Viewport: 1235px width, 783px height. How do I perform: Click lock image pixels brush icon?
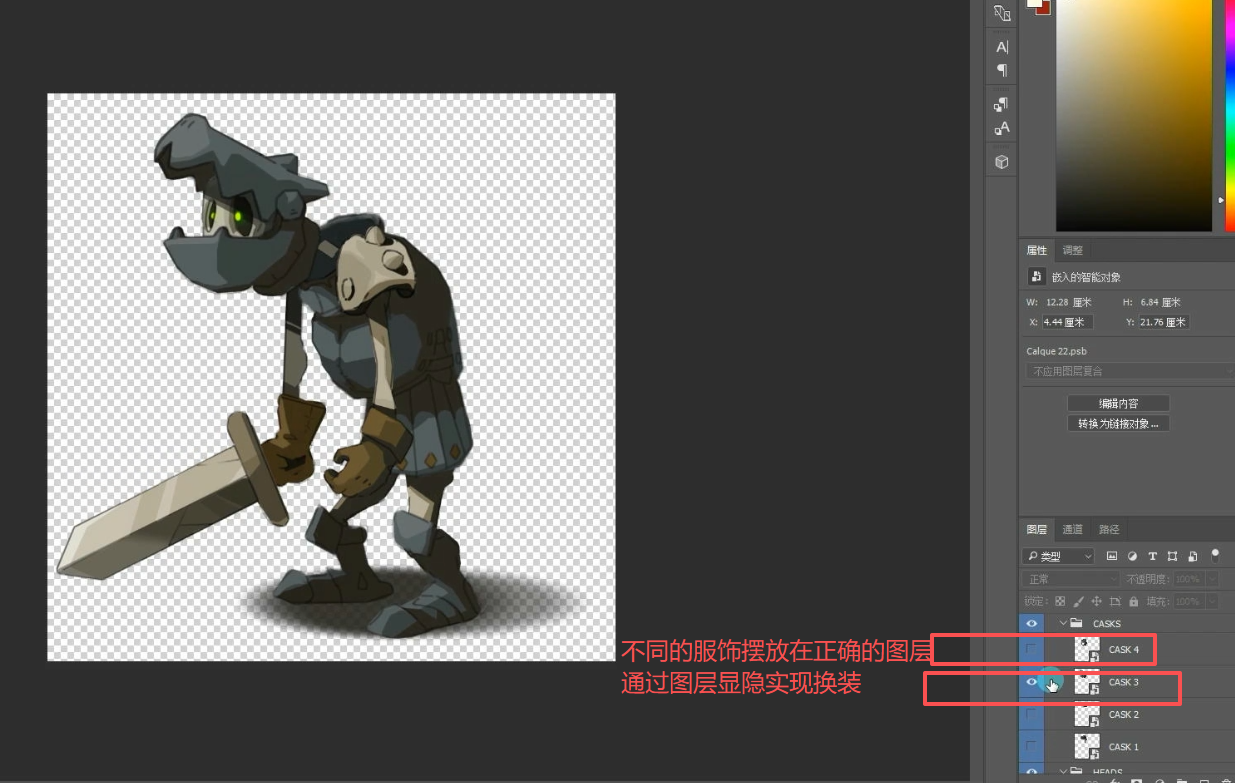click(x=1078, y=601)
